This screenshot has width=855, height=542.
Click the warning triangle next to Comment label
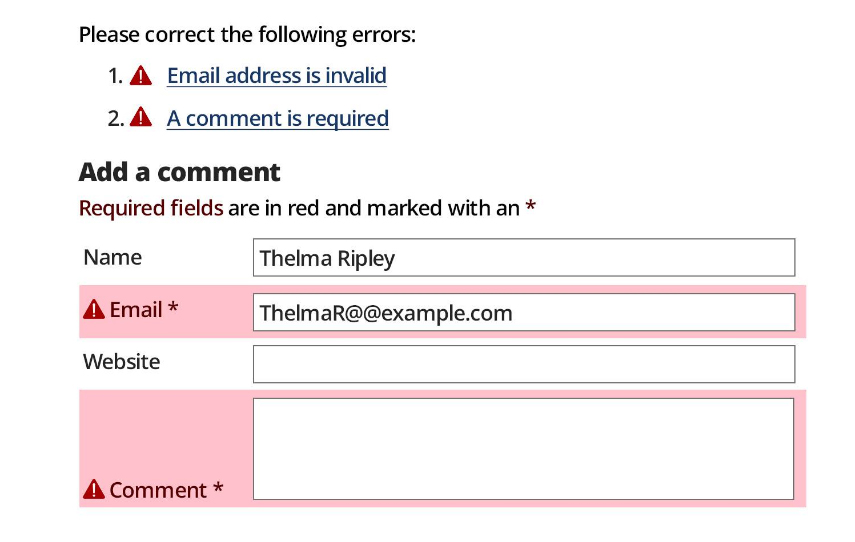[94, 490]
